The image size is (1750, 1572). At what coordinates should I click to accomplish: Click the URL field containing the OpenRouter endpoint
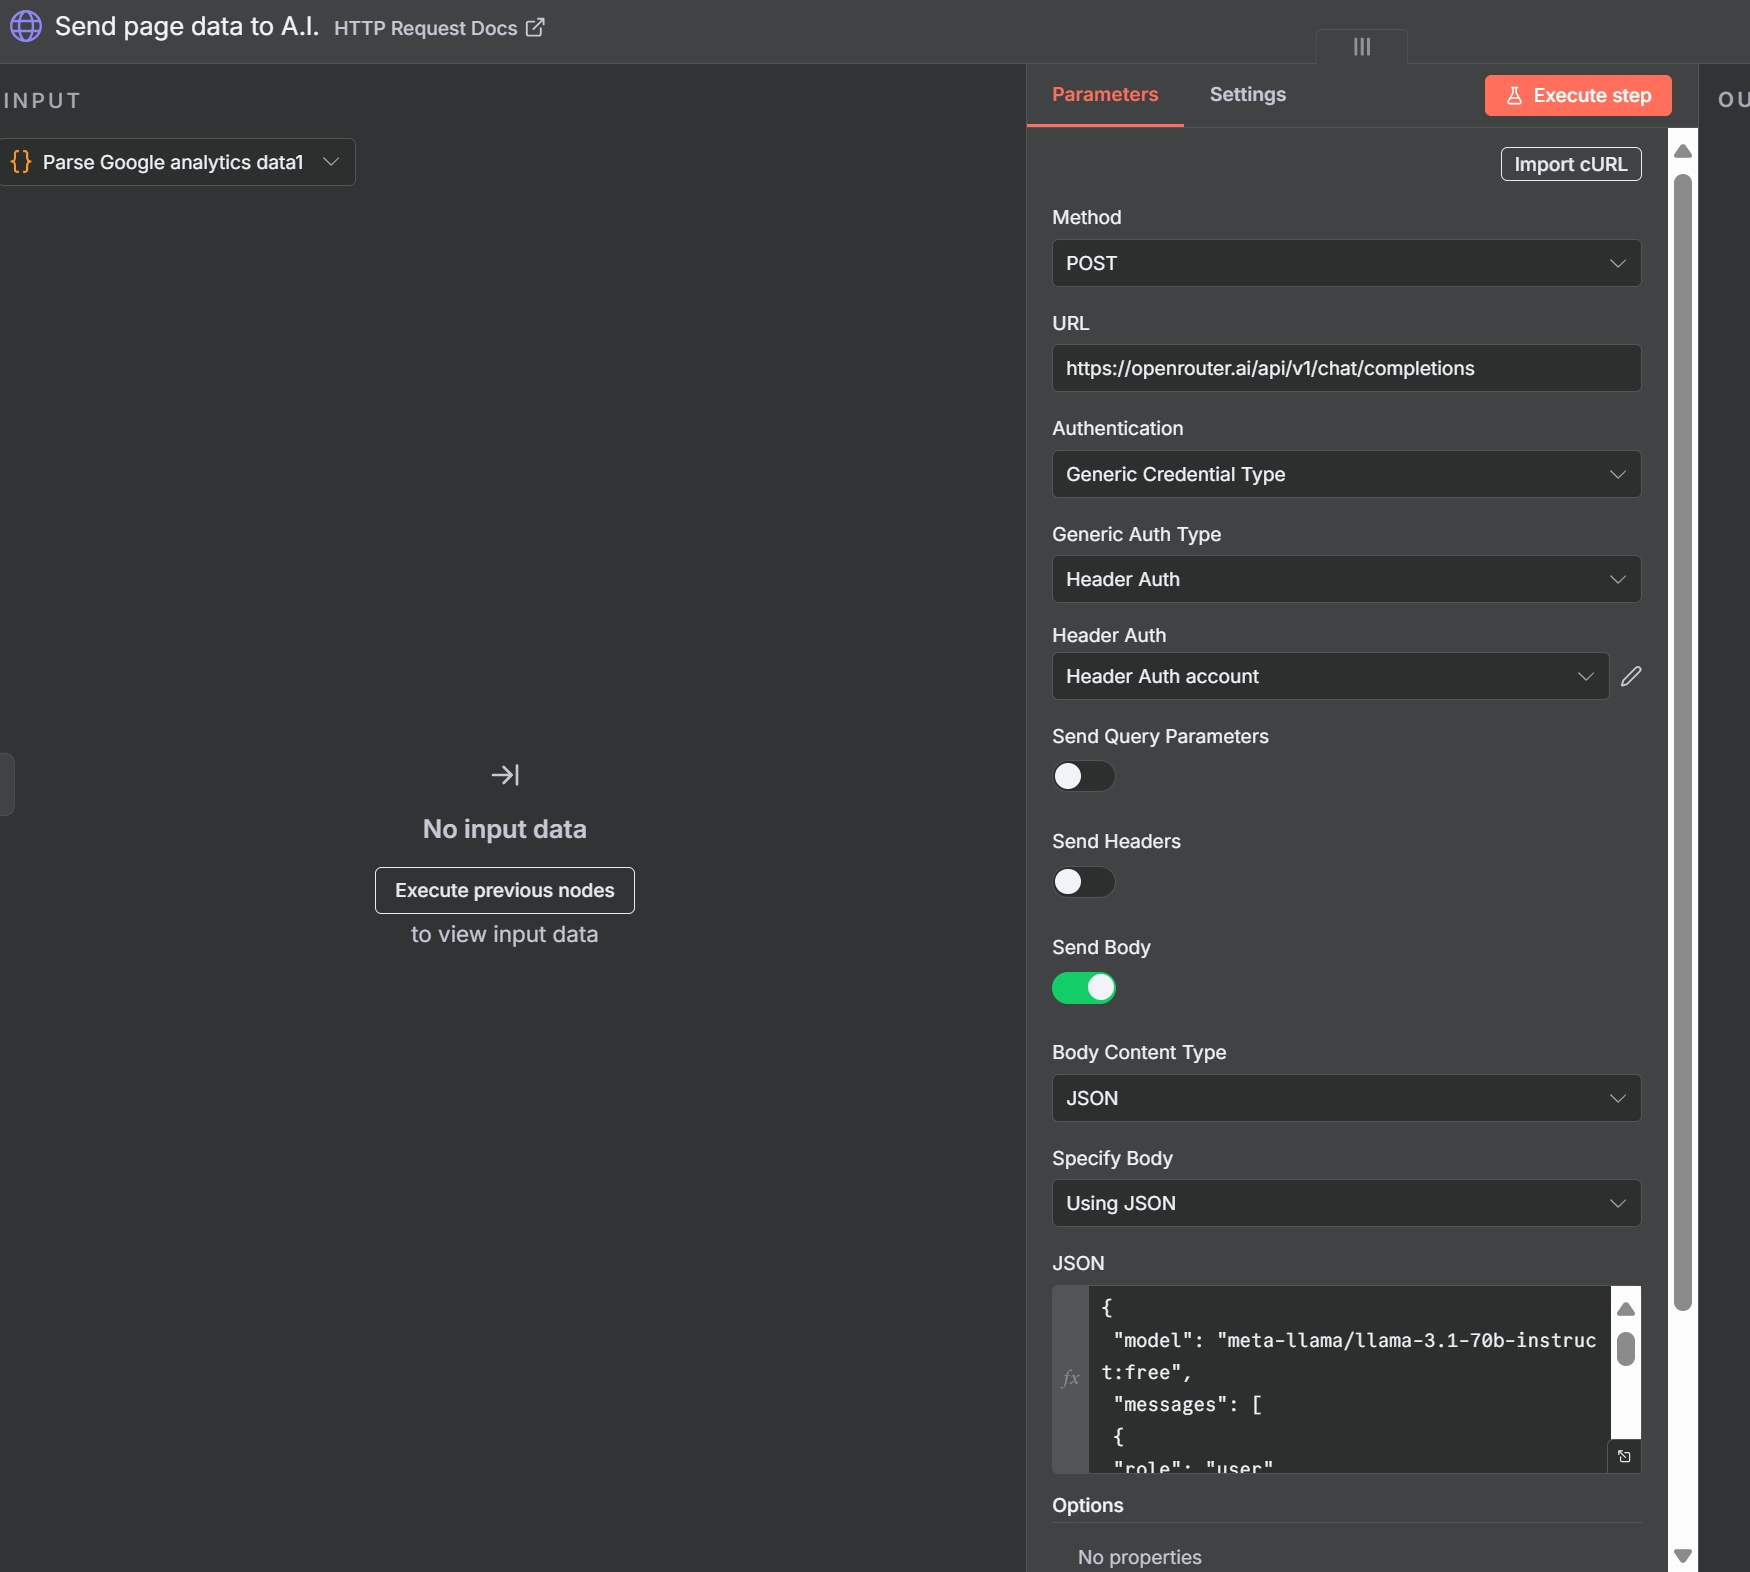click(x=1345, y=368)
